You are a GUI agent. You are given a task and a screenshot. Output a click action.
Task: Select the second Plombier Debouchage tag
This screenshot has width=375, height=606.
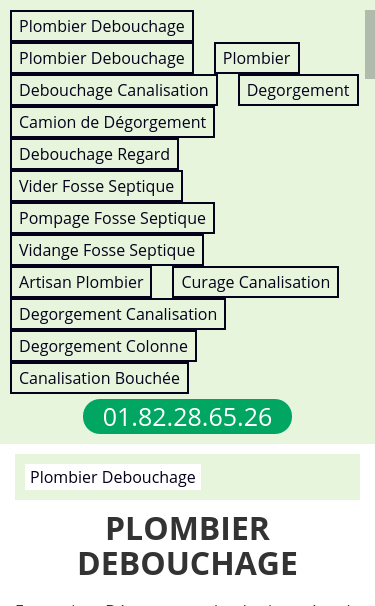(102, 58)
